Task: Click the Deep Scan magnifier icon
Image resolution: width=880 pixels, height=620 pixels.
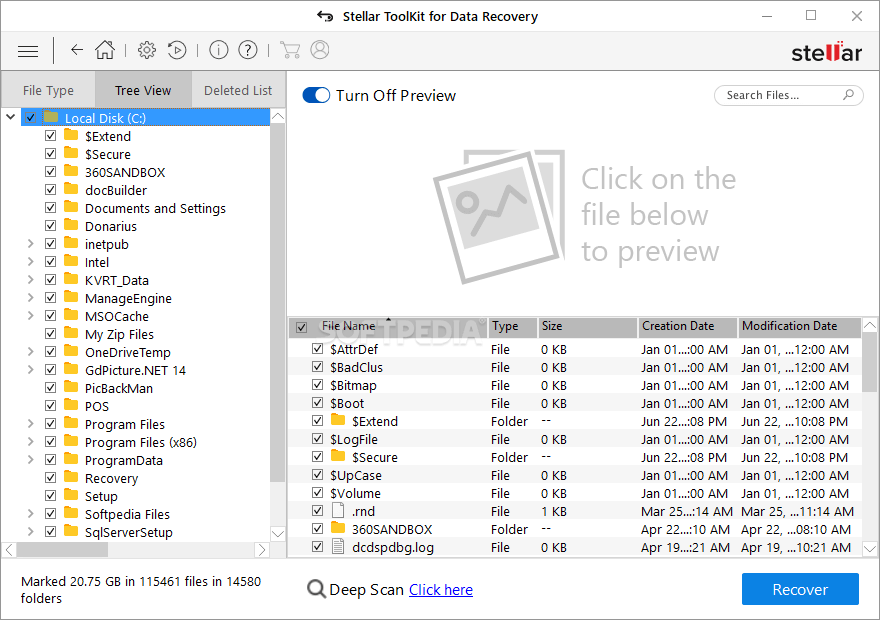Action: pyautogui.click(x=317, y=589)
